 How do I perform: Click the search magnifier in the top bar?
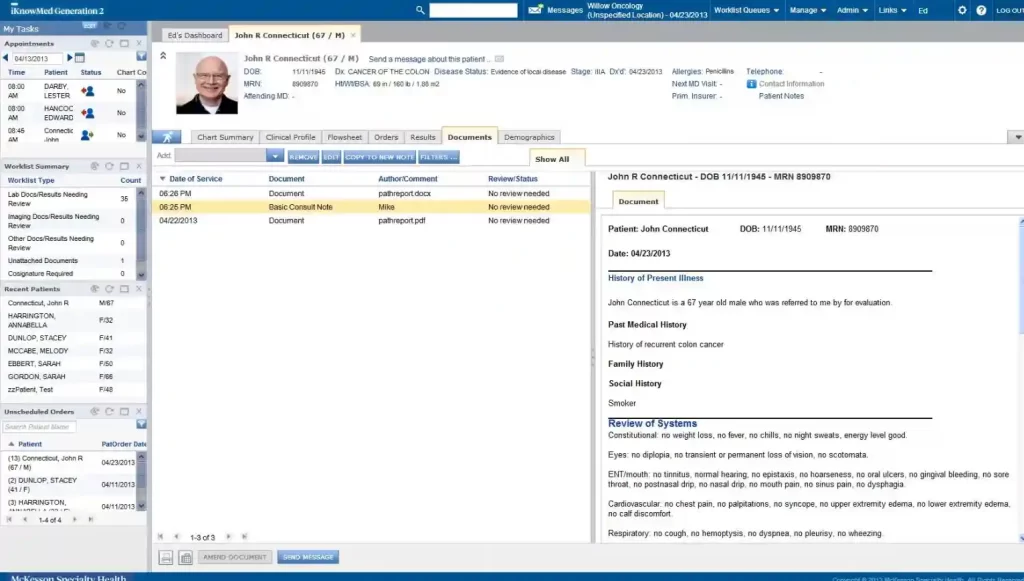(x=419, y=9)
